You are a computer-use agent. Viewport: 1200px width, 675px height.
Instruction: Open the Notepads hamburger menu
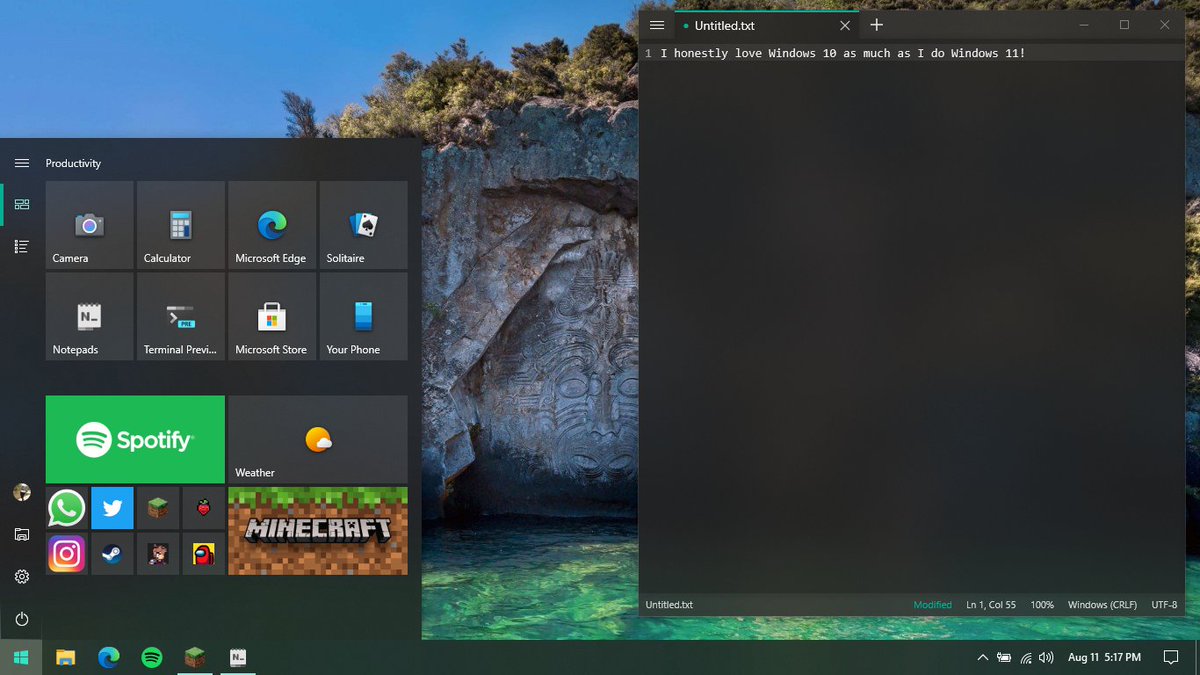tap(656, 25)
